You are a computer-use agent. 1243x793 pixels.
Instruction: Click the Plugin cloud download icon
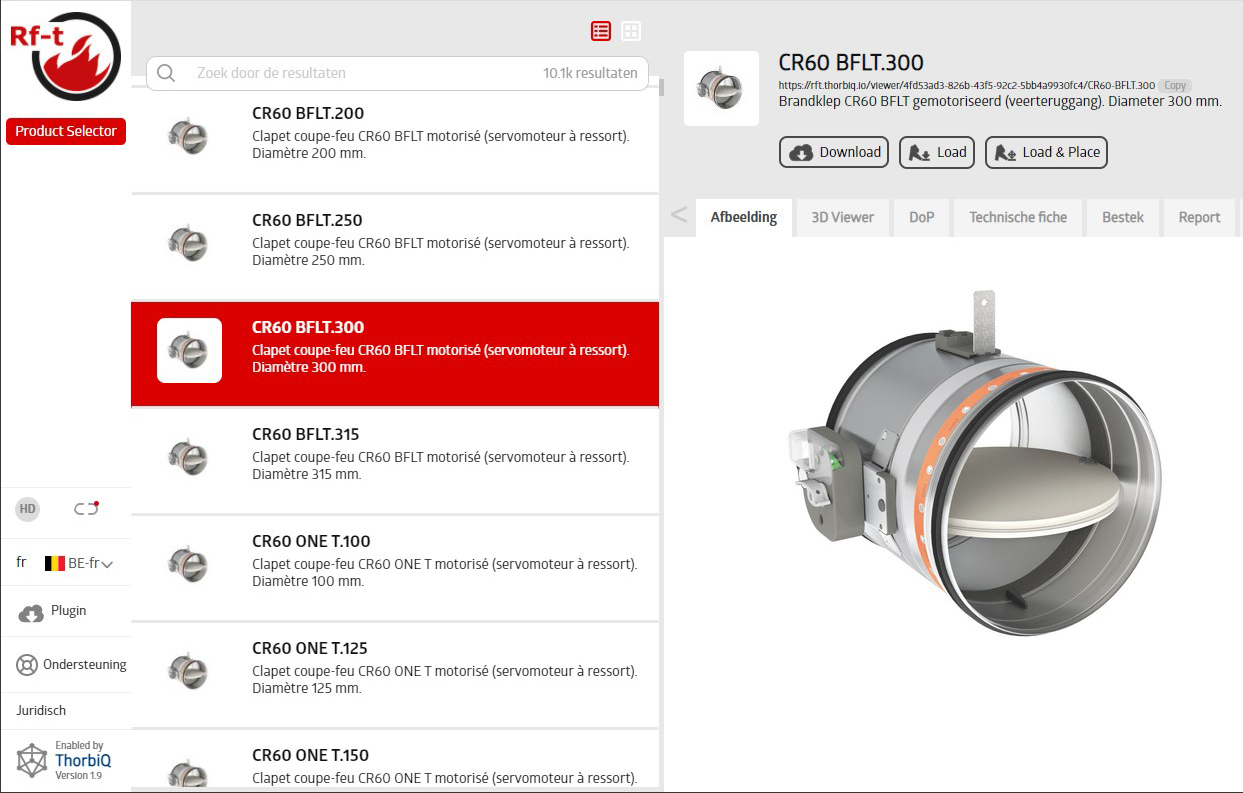point(32,612)
